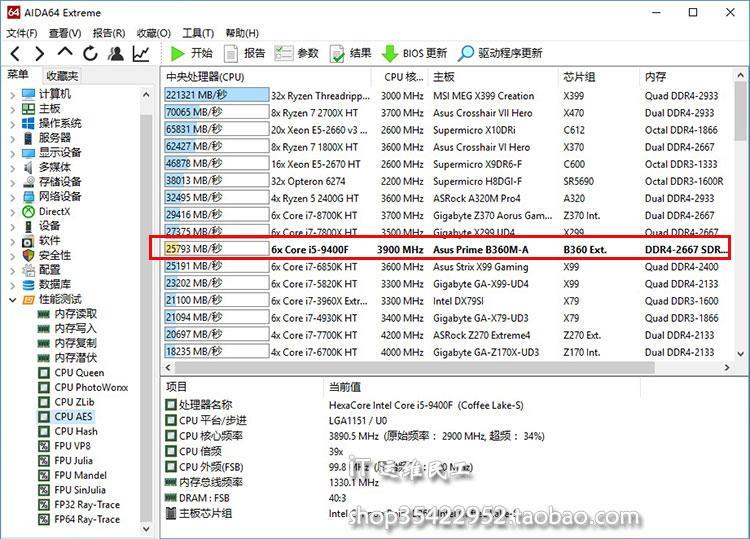This screenshot has width=750, height=539.
Task: Click the 驱动程序更新 magnifier icon
Action: [466, 53]
